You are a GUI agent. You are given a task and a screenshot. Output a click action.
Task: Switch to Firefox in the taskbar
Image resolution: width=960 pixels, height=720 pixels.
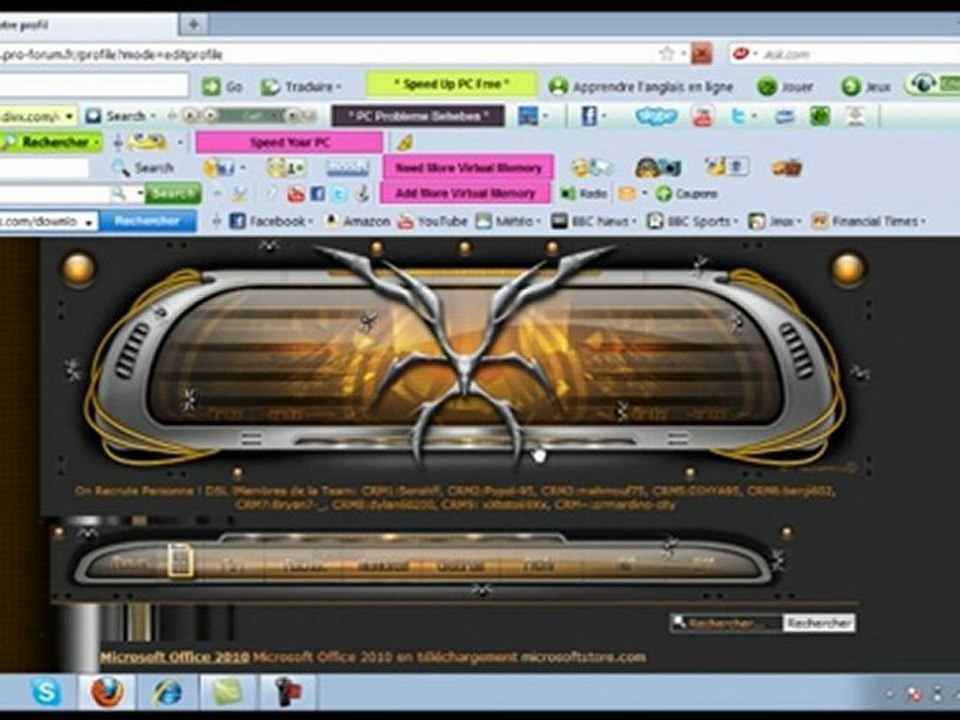tap(108, 692)
